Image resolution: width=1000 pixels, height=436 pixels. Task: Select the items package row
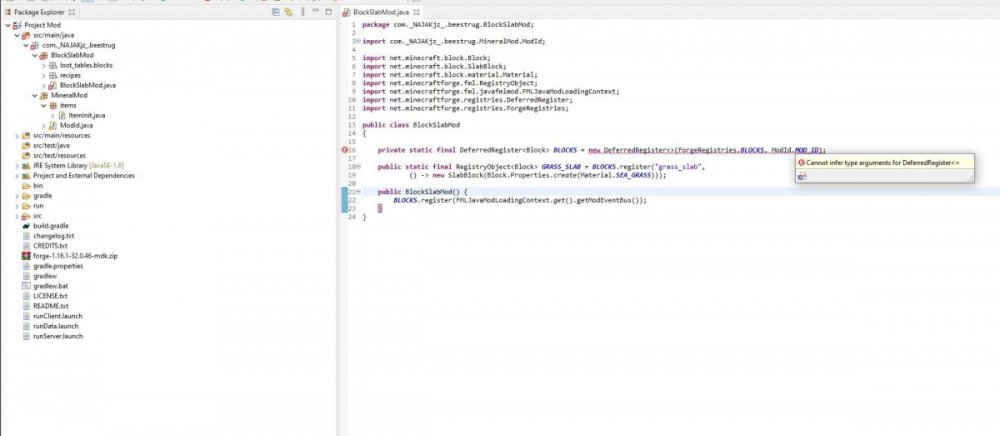pyautogui.click(x=68, y=106)
